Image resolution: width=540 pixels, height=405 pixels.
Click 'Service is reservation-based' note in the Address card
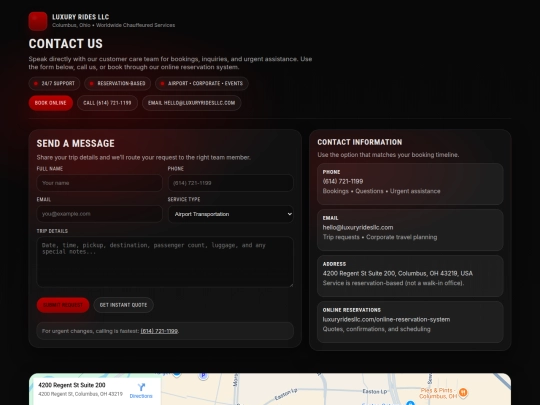(393, 283)
